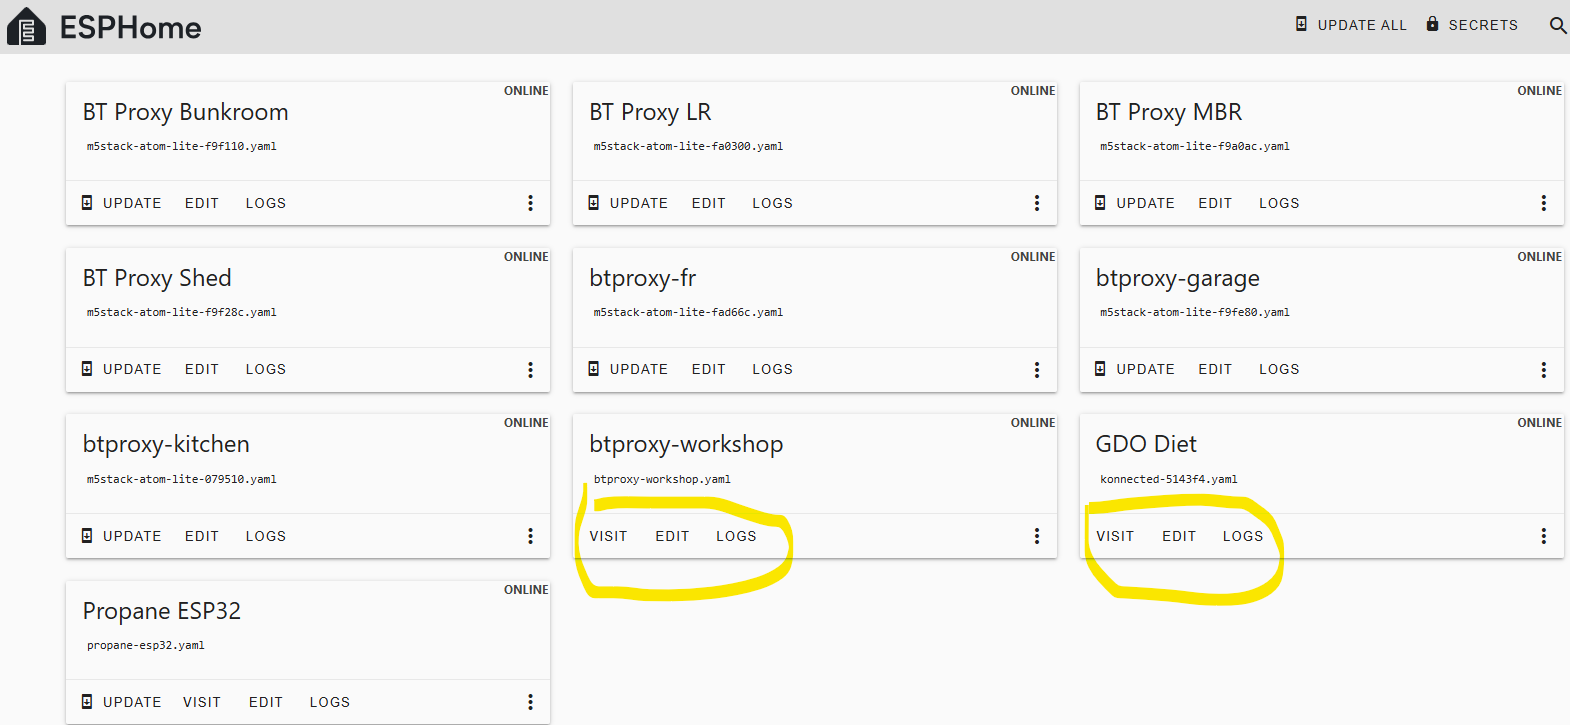This screenshot has height=725, width=1570.
Task: Click filename btproxy-workshop.yaml
Action: [663, 479]
